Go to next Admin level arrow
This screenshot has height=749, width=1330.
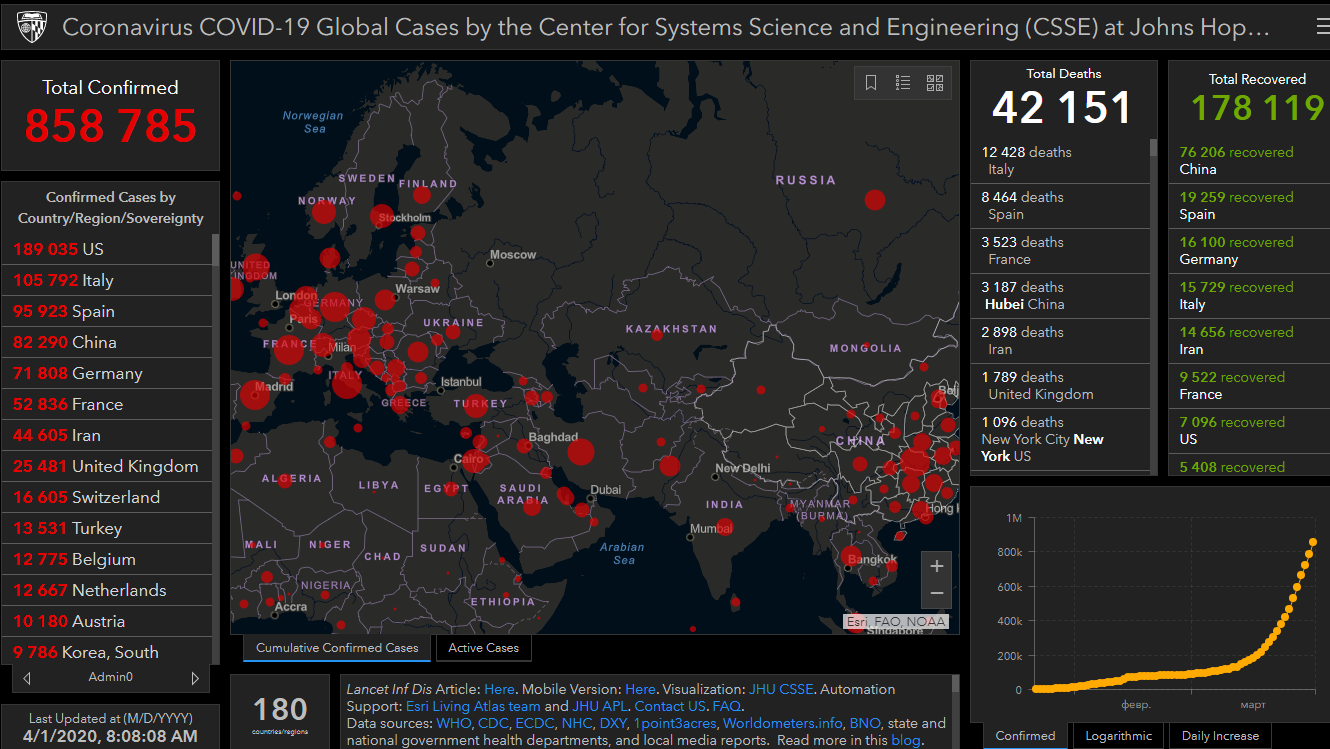[195, 678]
